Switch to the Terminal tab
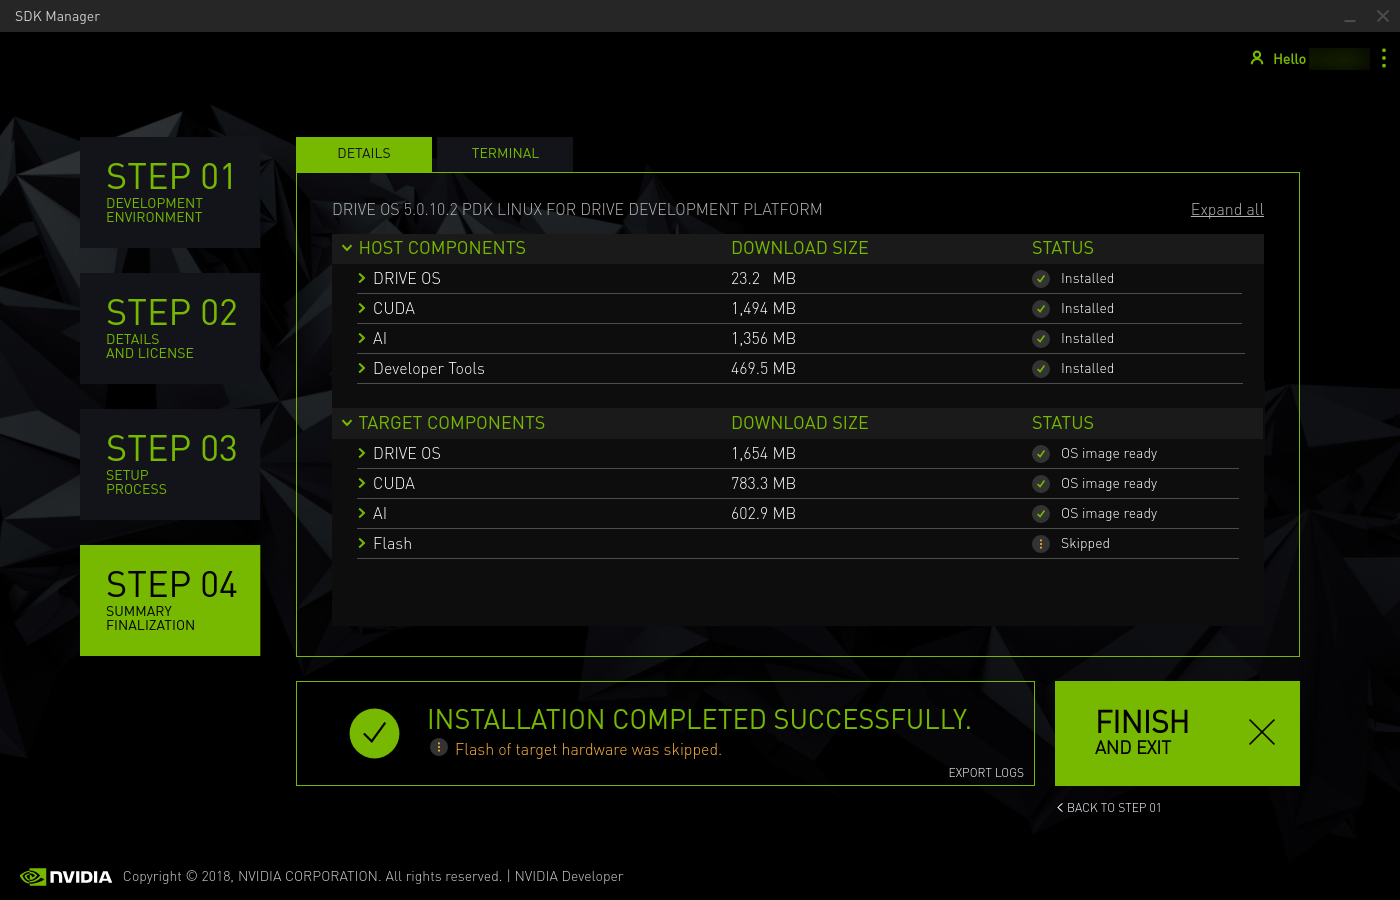The width and height of the screenshot is (1400, 900). 505,154
